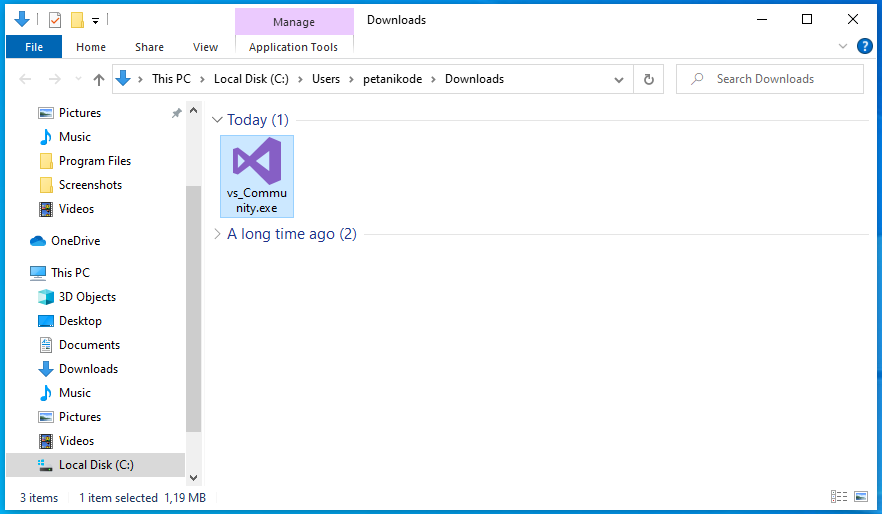Refresh the Downloads folder
882x514 pixels.
pyautogui.click(x=649, y=79)
